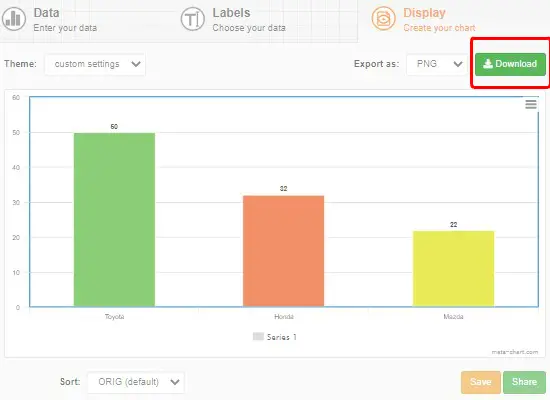This screenshot has width=550, height=400.
Task: Click the green Share button
Action: pyautogui.click(x=524, y=382)
